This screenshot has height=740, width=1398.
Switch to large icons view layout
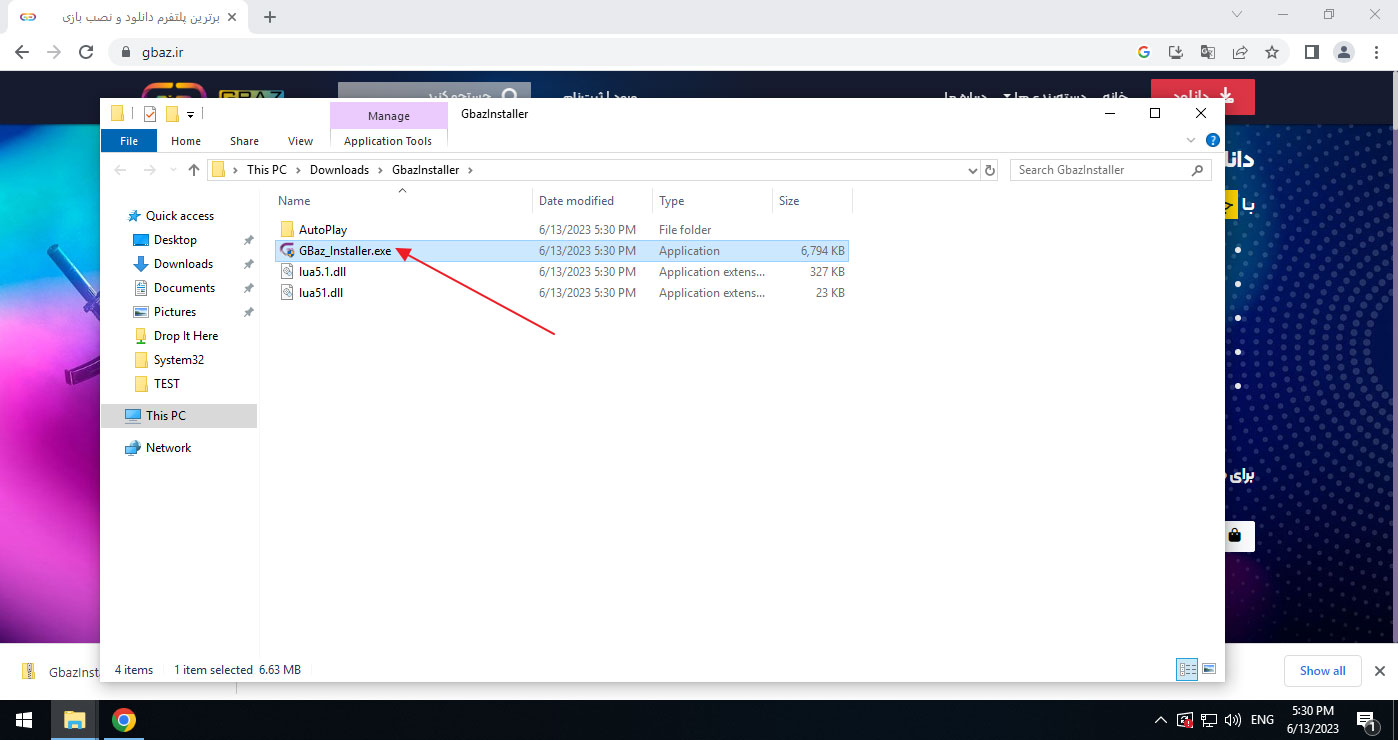tap(1209, 670)
